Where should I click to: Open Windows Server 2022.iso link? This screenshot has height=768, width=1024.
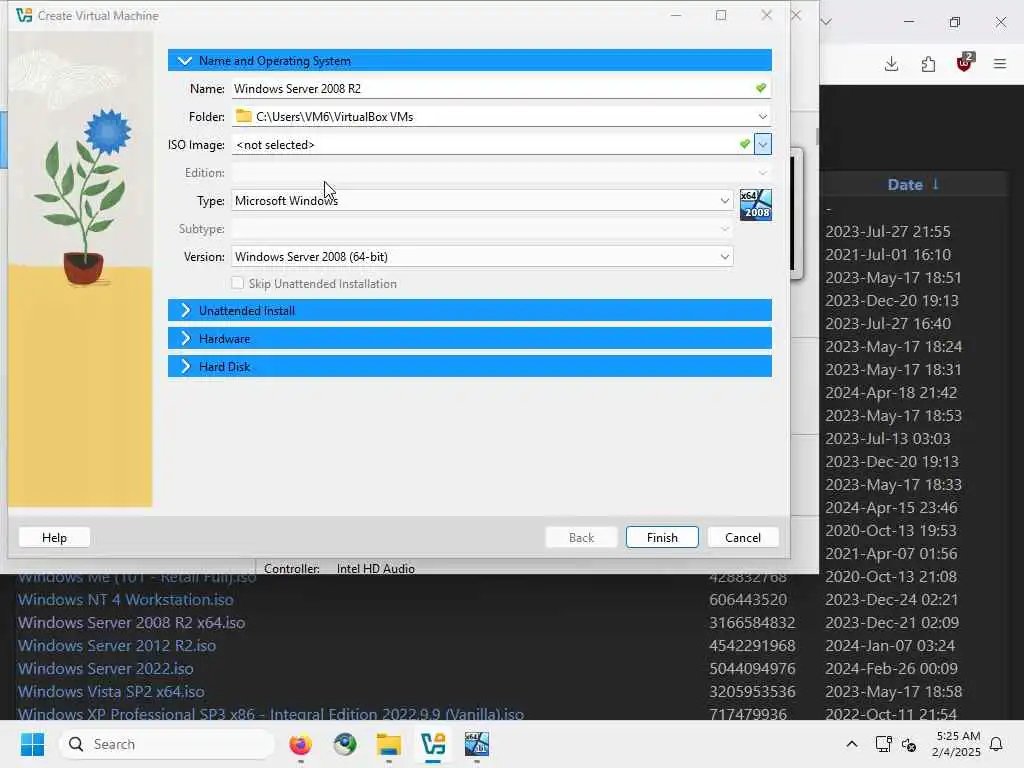[x=106, y=669]
